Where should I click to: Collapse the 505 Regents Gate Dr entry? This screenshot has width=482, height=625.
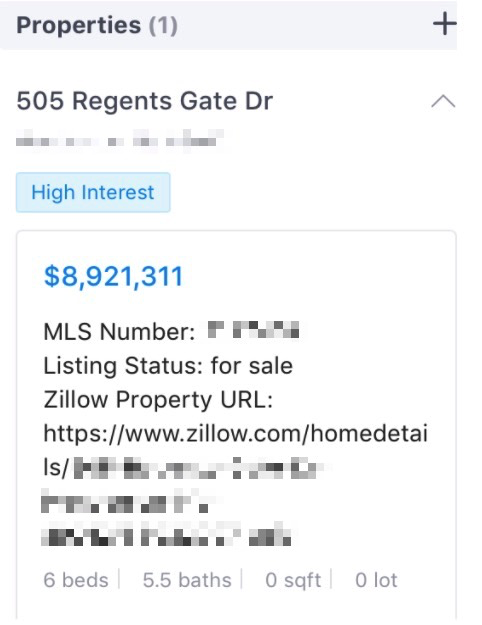click(x=443, y=102)
